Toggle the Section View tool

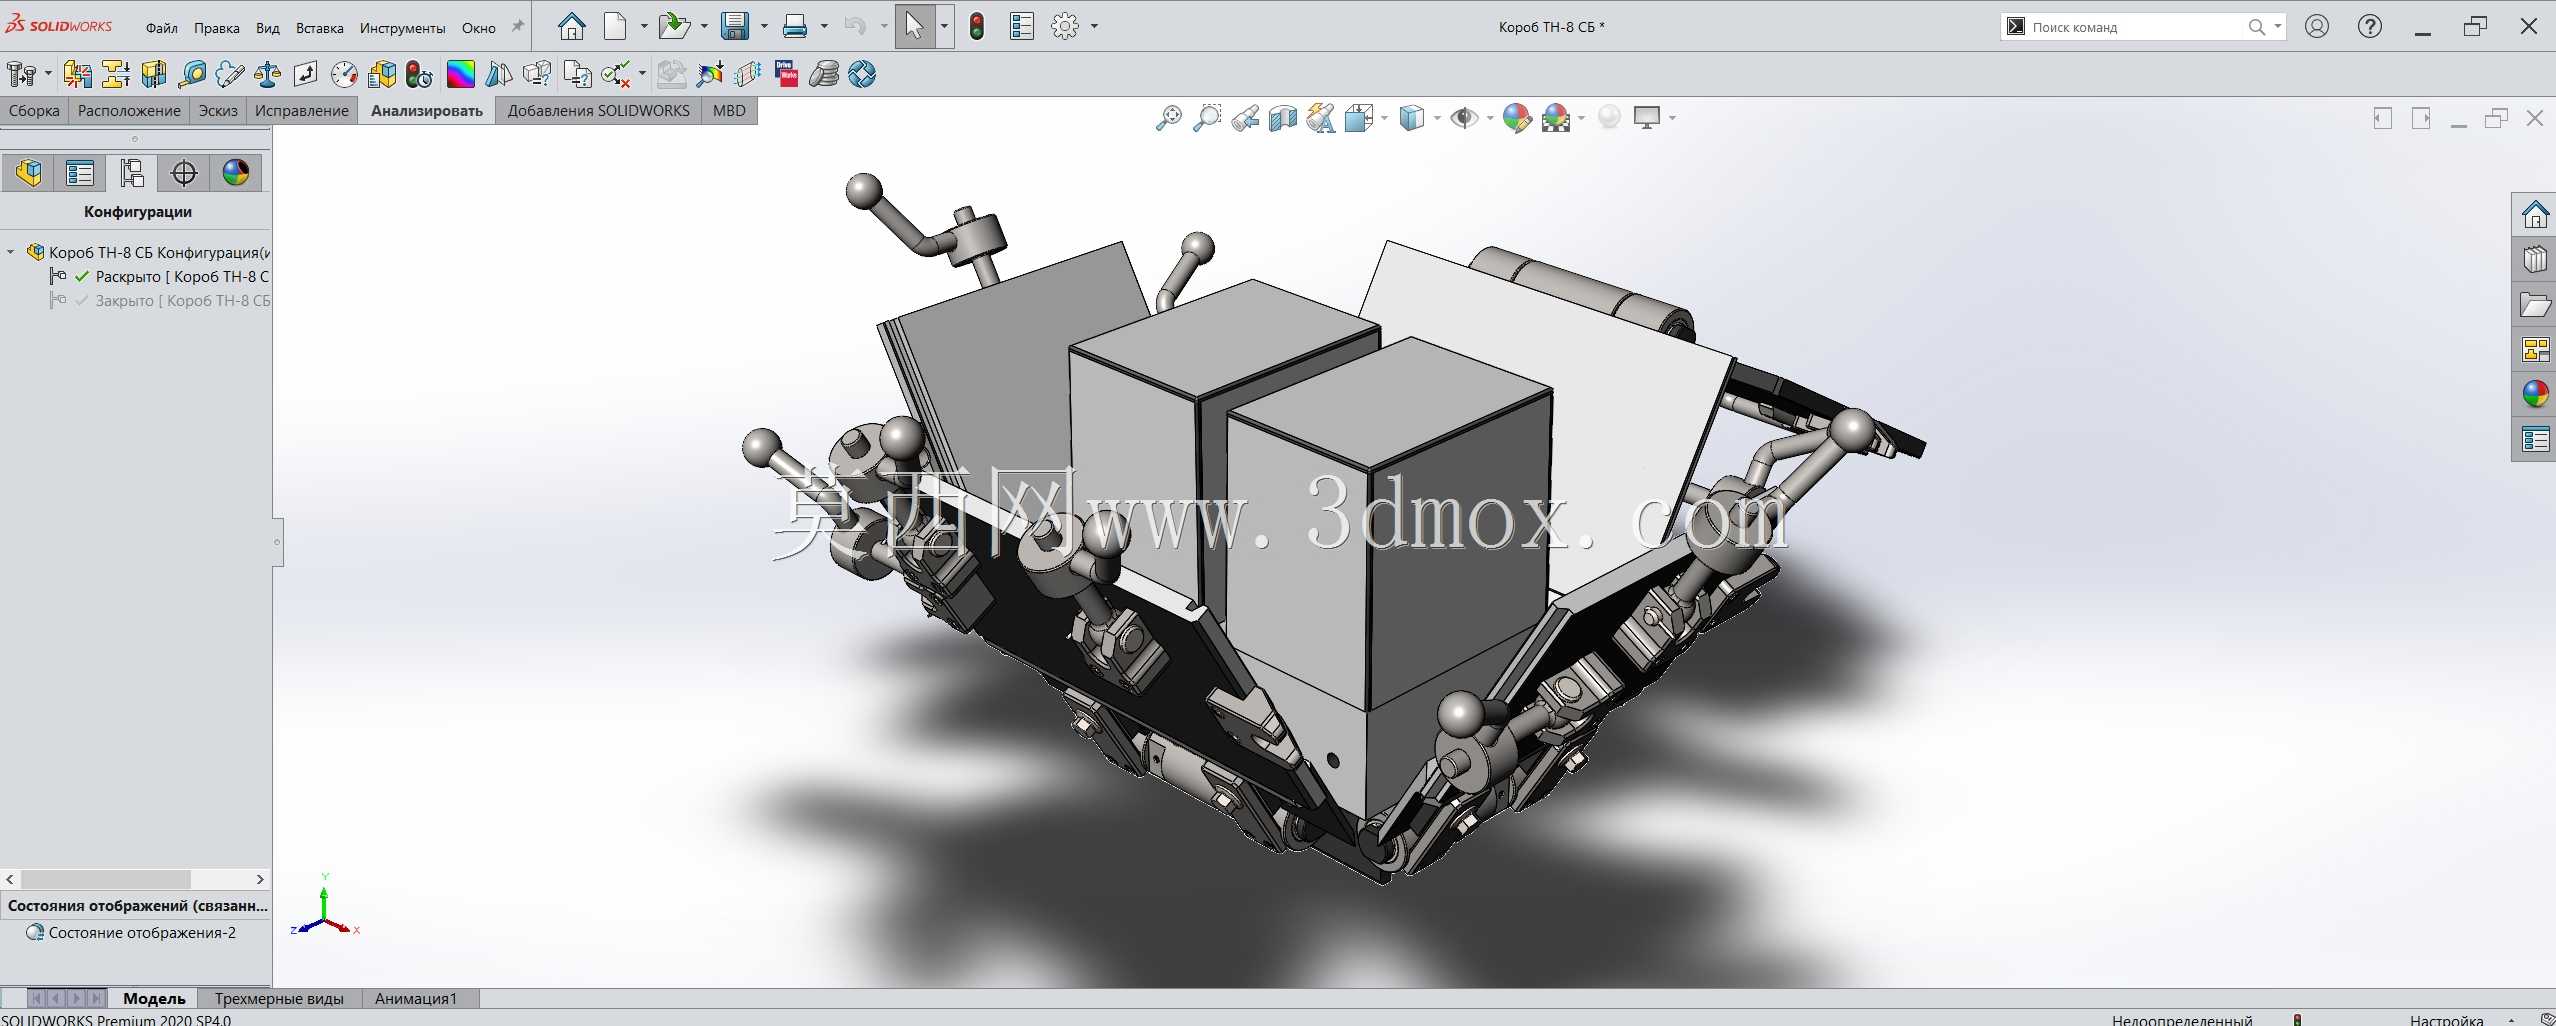[x=1282, y=118]
